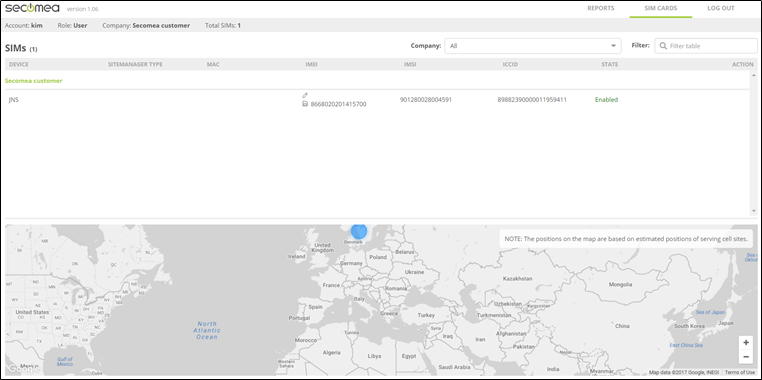Viewport: 762px width, 380px height.
Task: Click the SIMs (1) heading
Action: (21, 48)
